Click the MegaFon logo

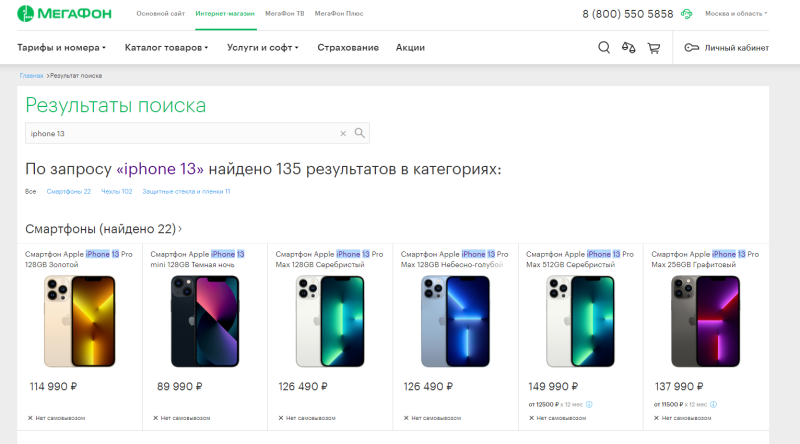pyautogui.click(x=64, y=14)
